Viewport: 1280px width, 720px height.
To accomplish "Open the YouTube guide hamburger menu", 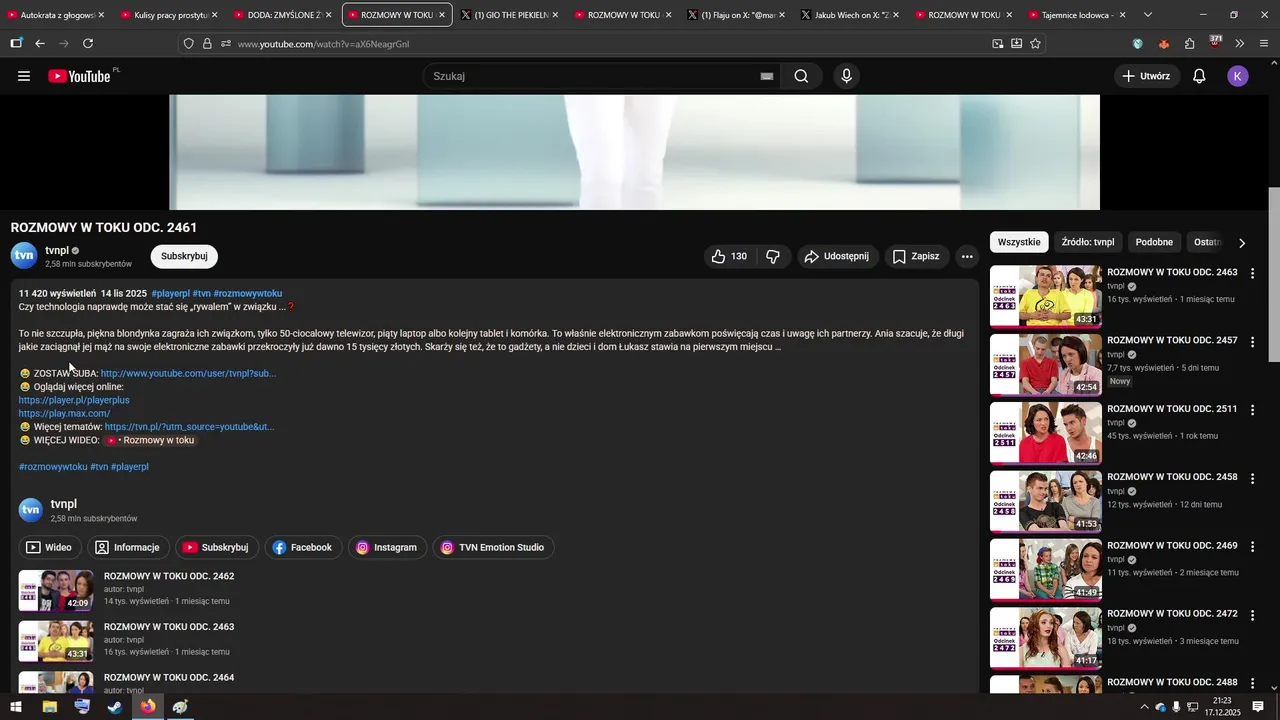I will [x=24, y=76].
